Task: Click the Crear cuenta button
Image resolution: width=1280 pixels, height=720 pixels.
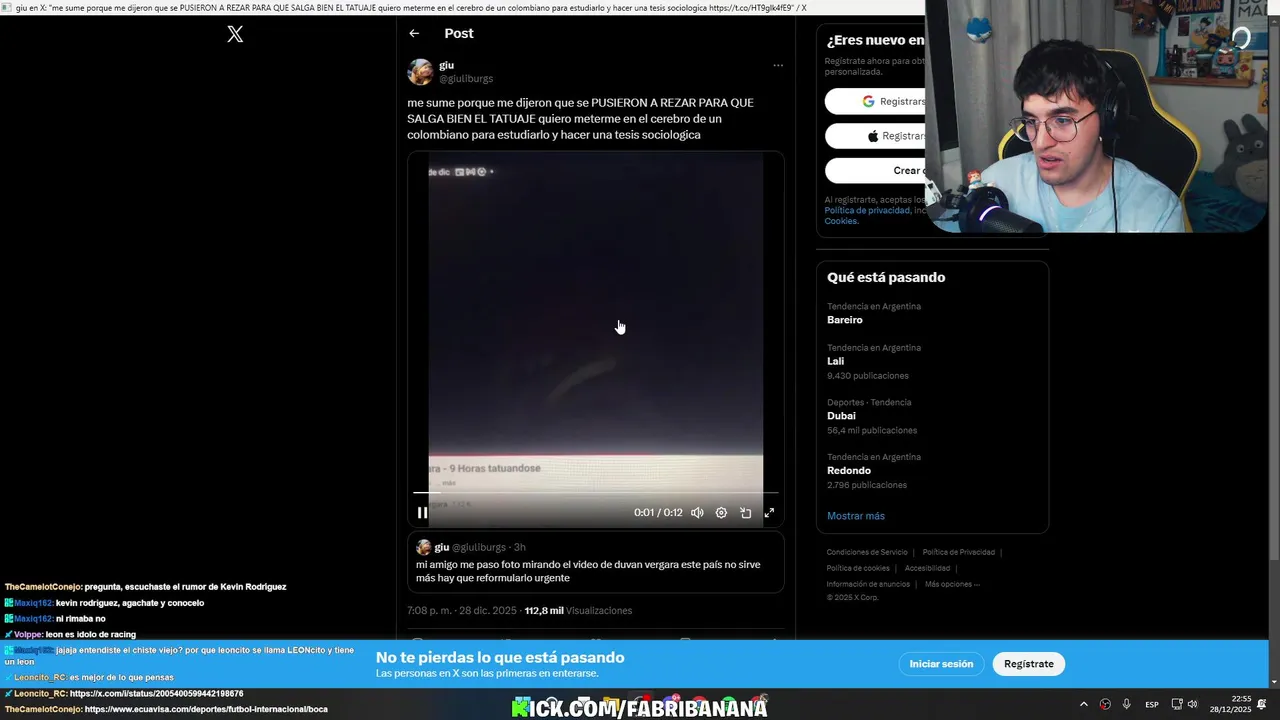Action: click(875, 170)
